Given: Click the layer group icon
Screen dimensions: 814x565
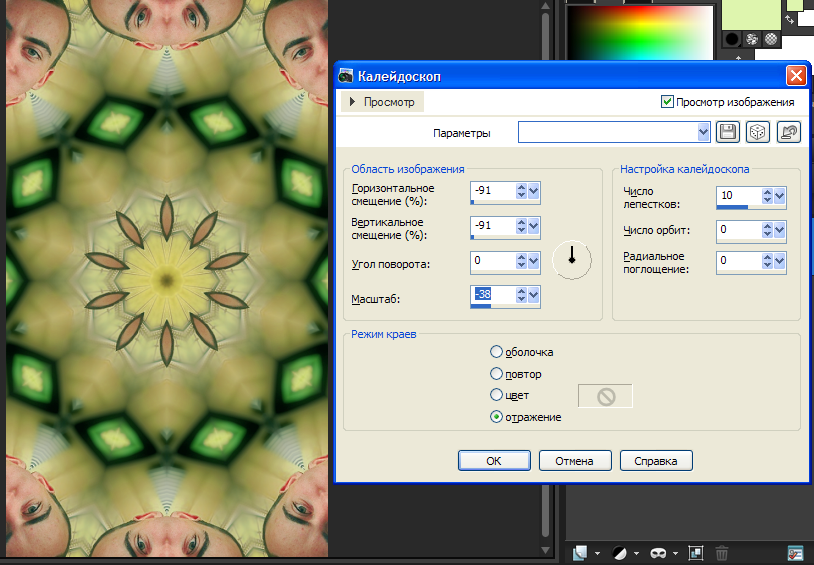Looking at the screenshot, I should (695, 553).
